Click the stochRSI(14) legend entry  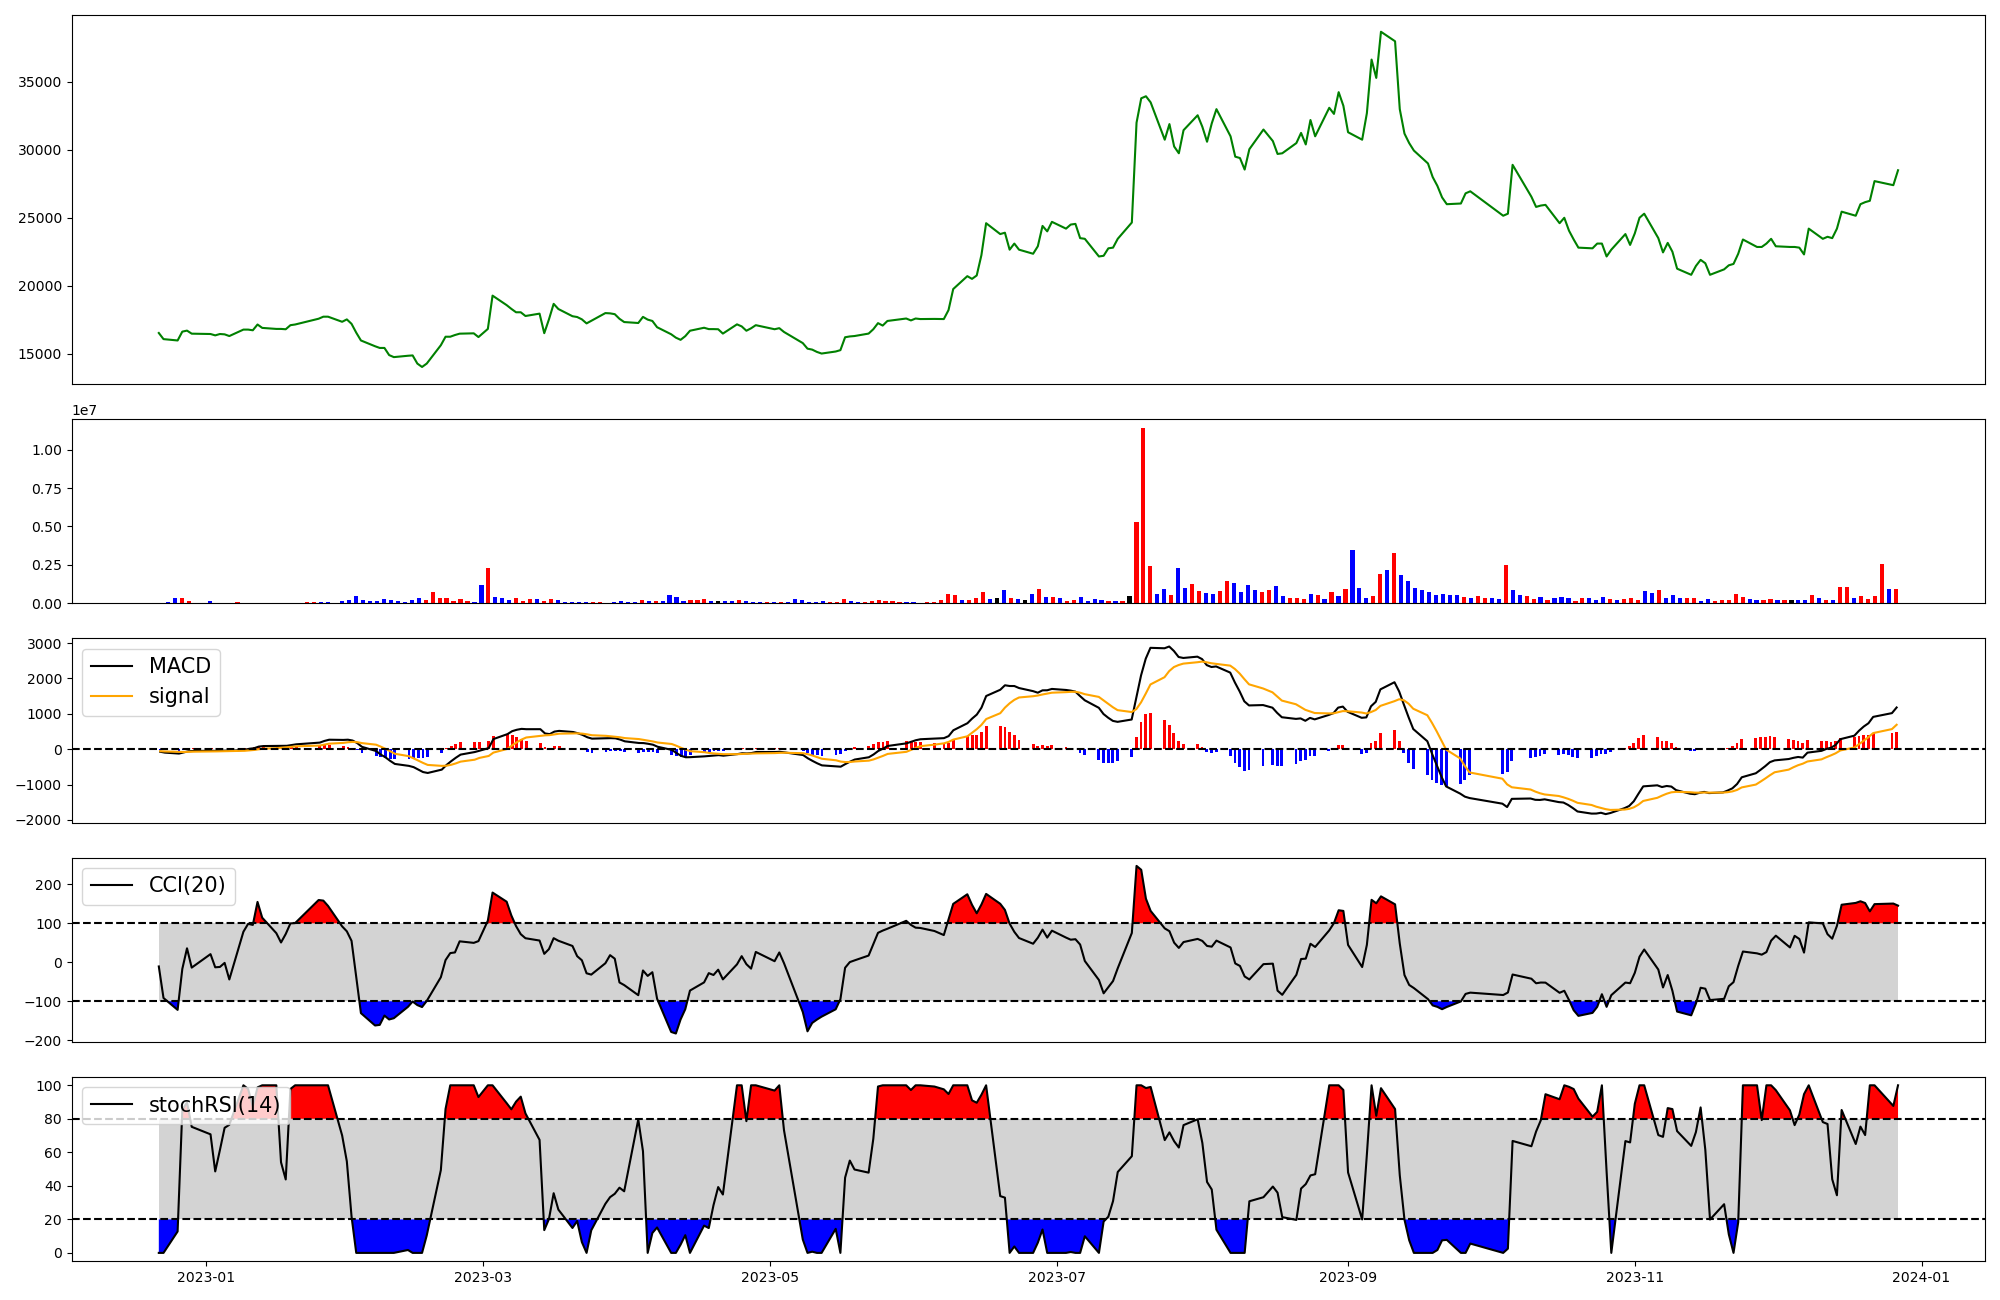[214, 1105]
